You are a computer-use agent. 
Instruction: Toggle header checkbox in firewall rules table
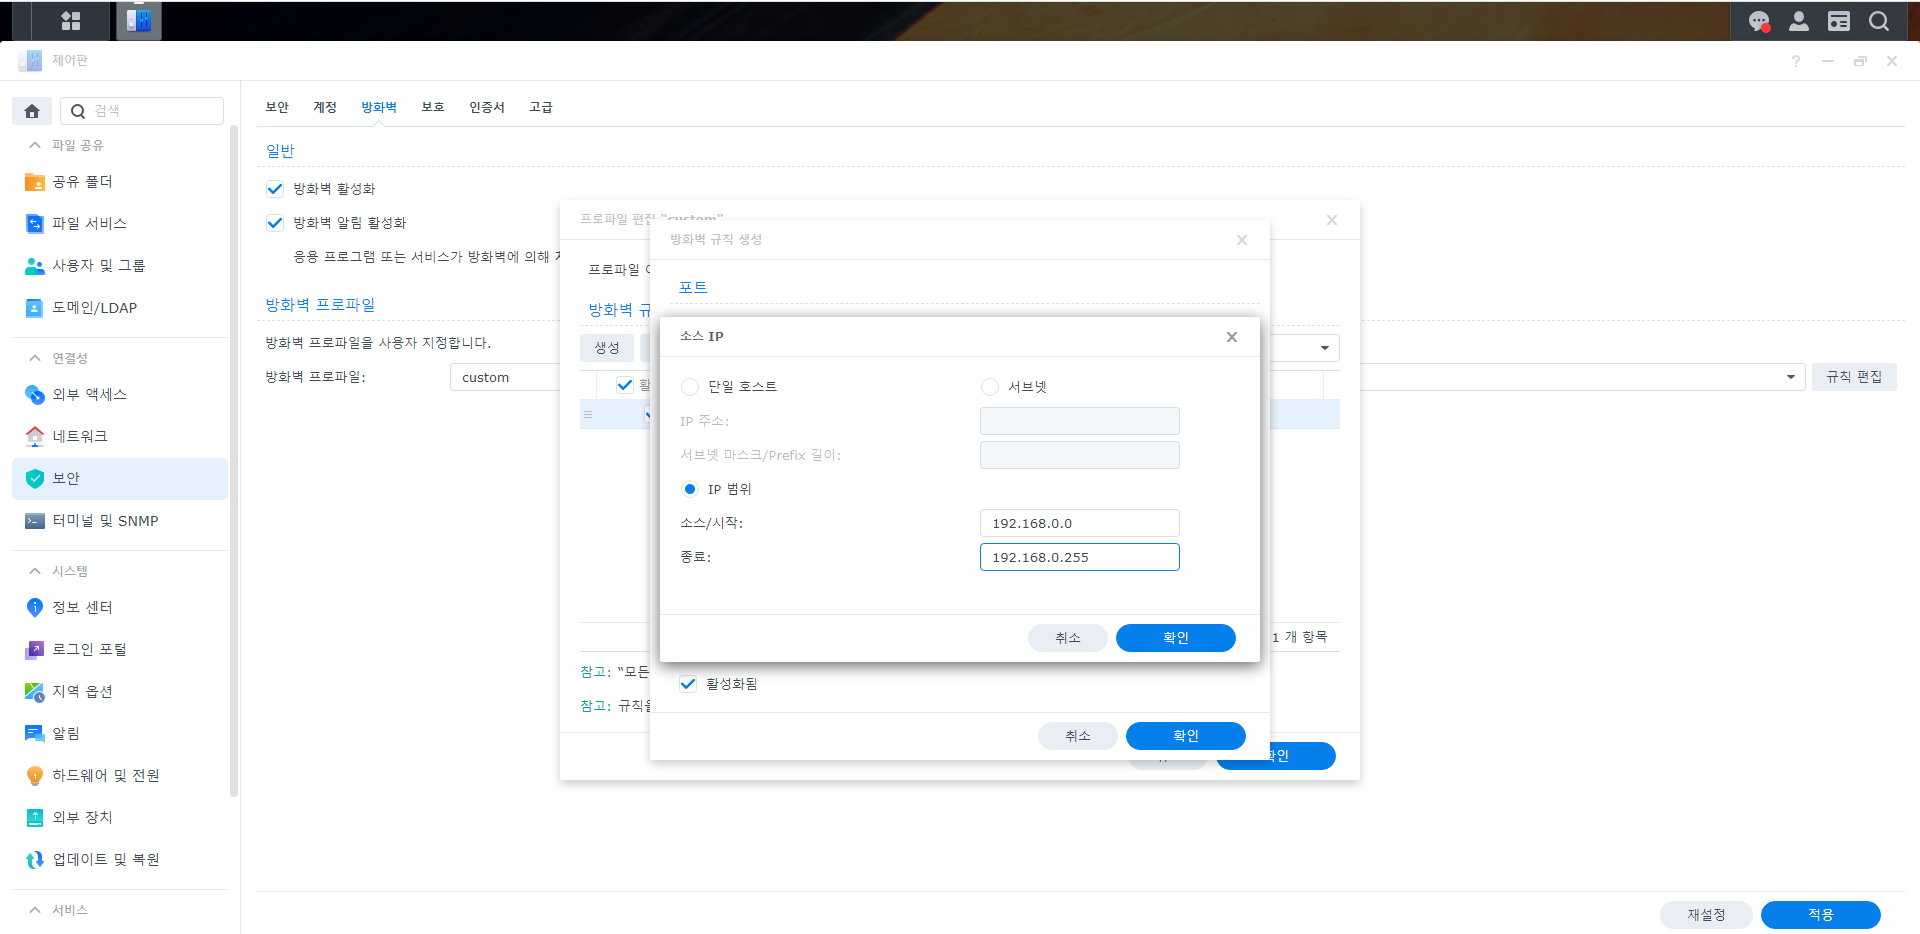click(x=625, y=385)
